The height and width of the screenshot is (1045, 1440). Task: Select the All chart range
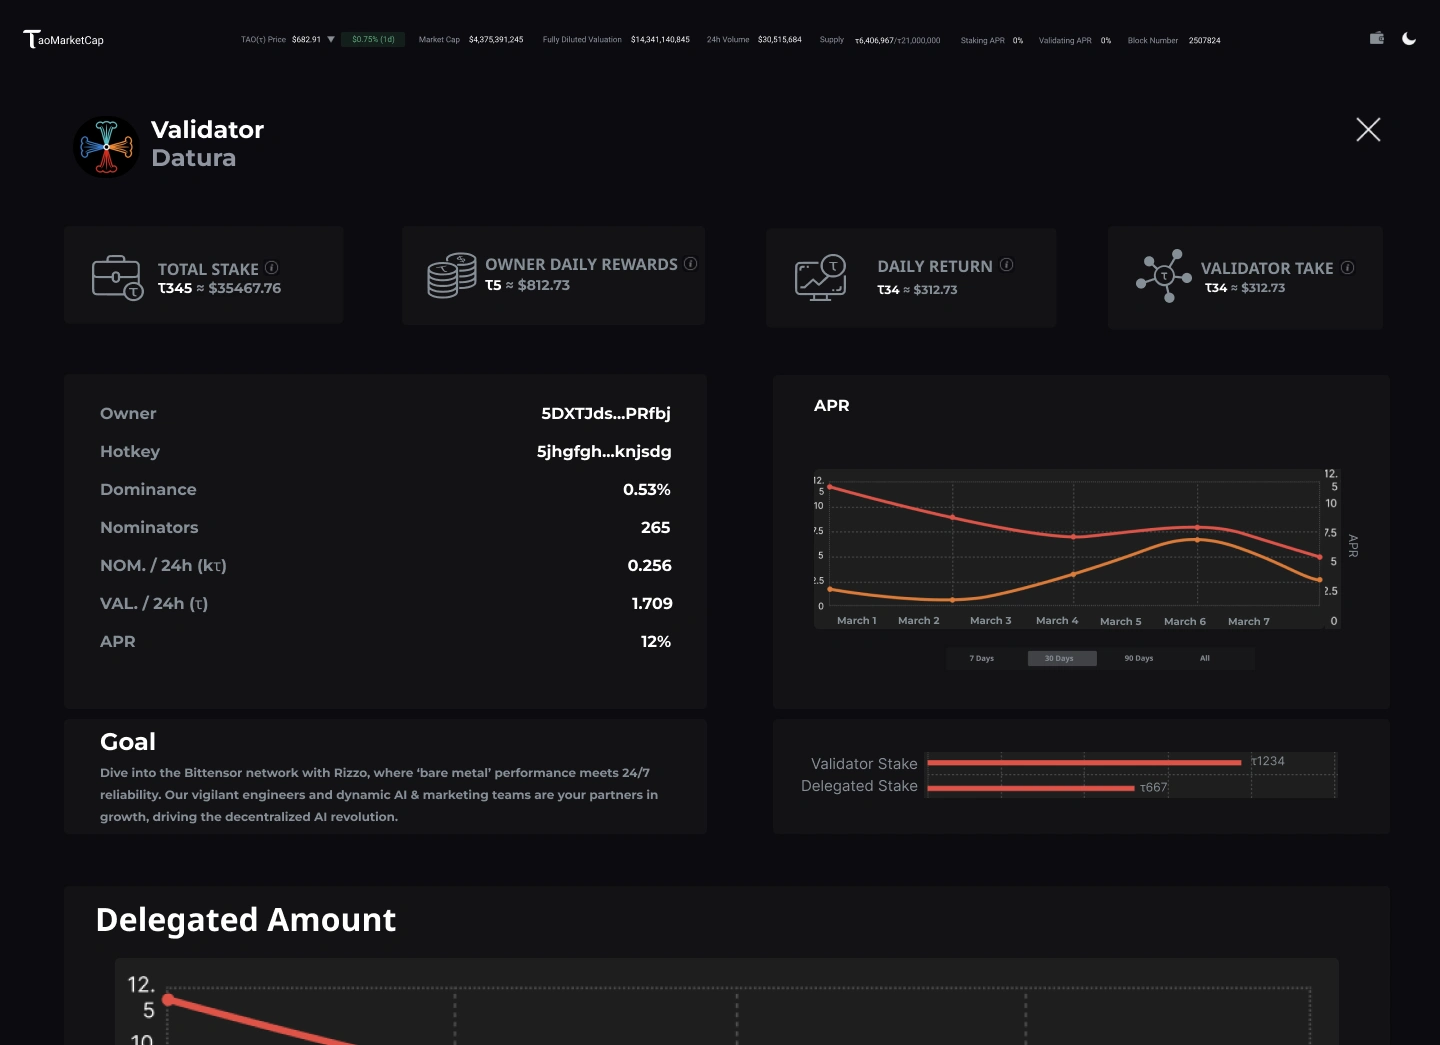(1205, 658)
